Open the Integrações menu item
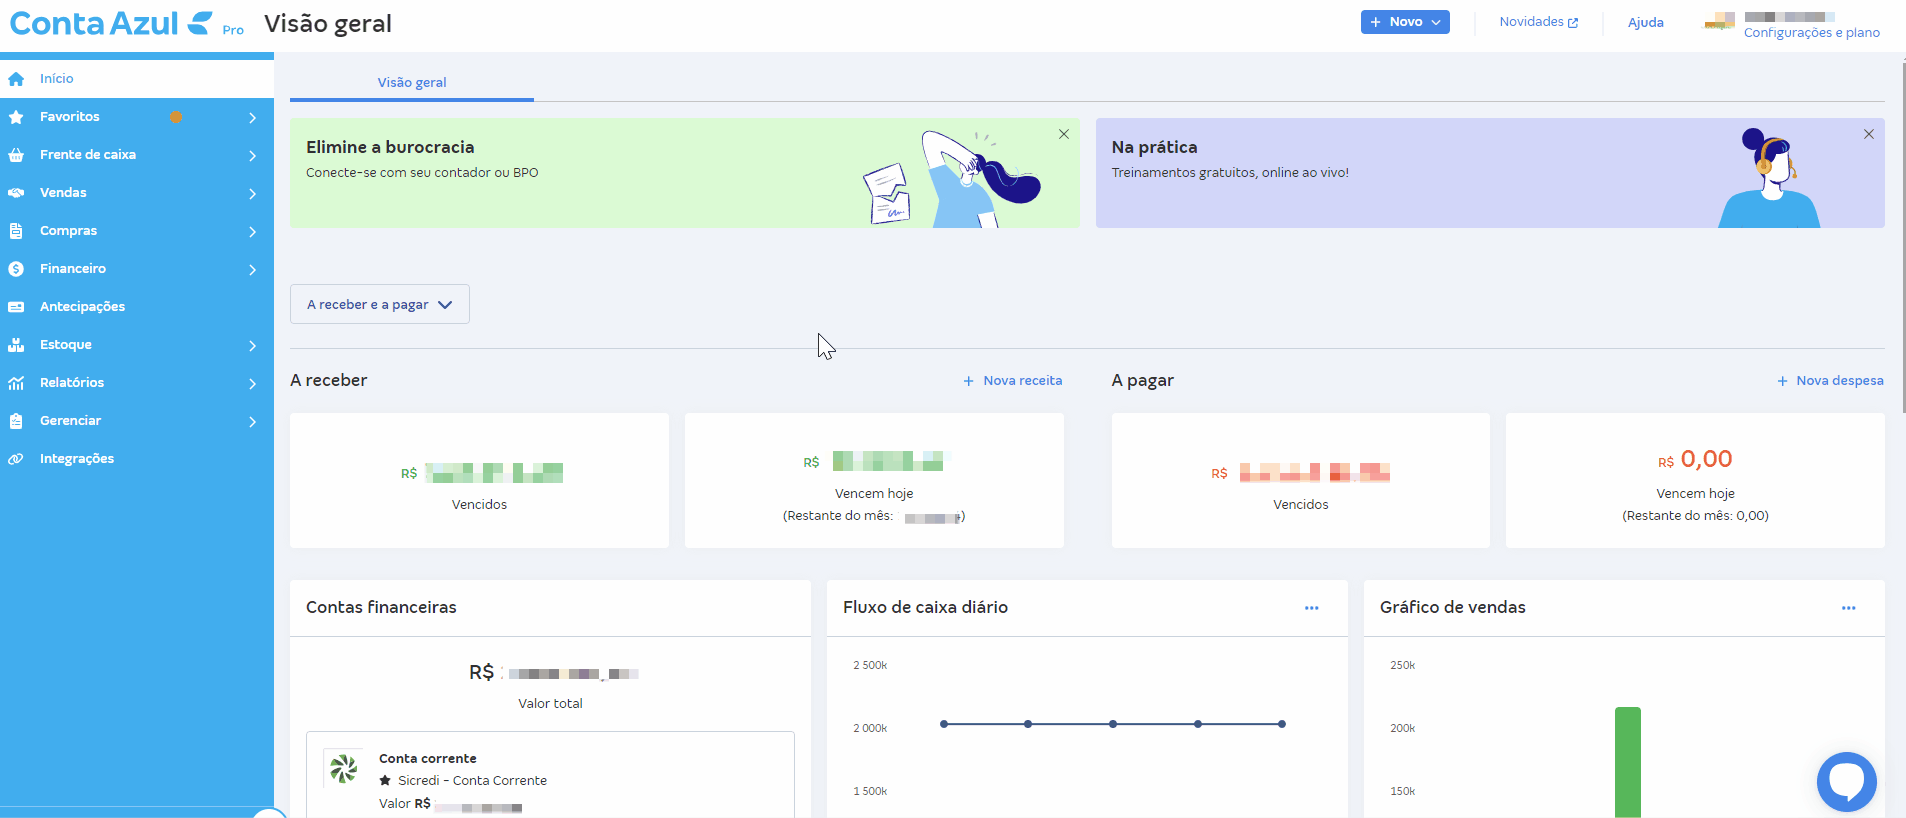 (137, 459)
